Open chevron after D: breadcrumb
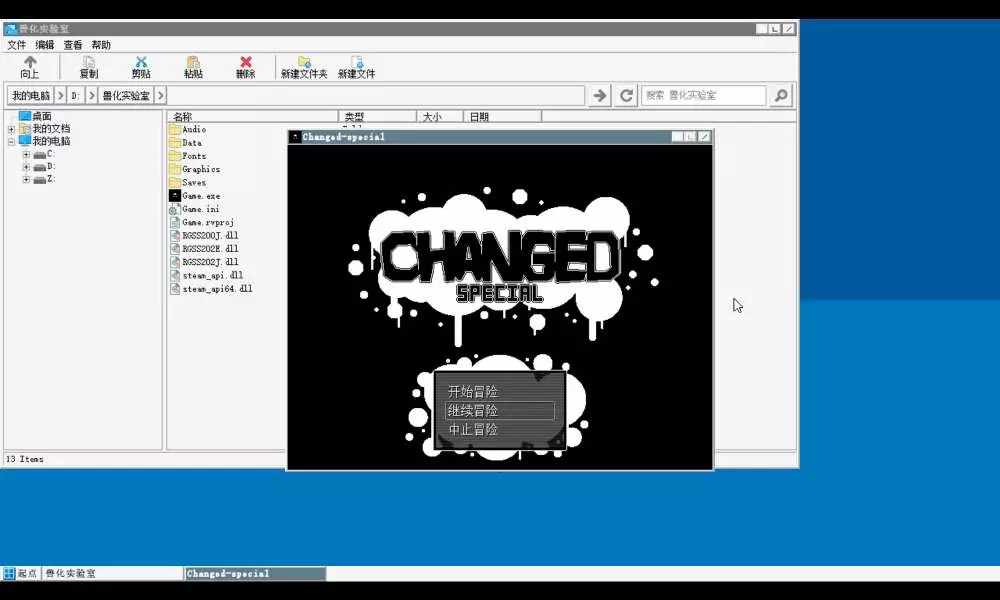Image resolution: width=1000 pixels, height=600 pixels. [92, 96]
